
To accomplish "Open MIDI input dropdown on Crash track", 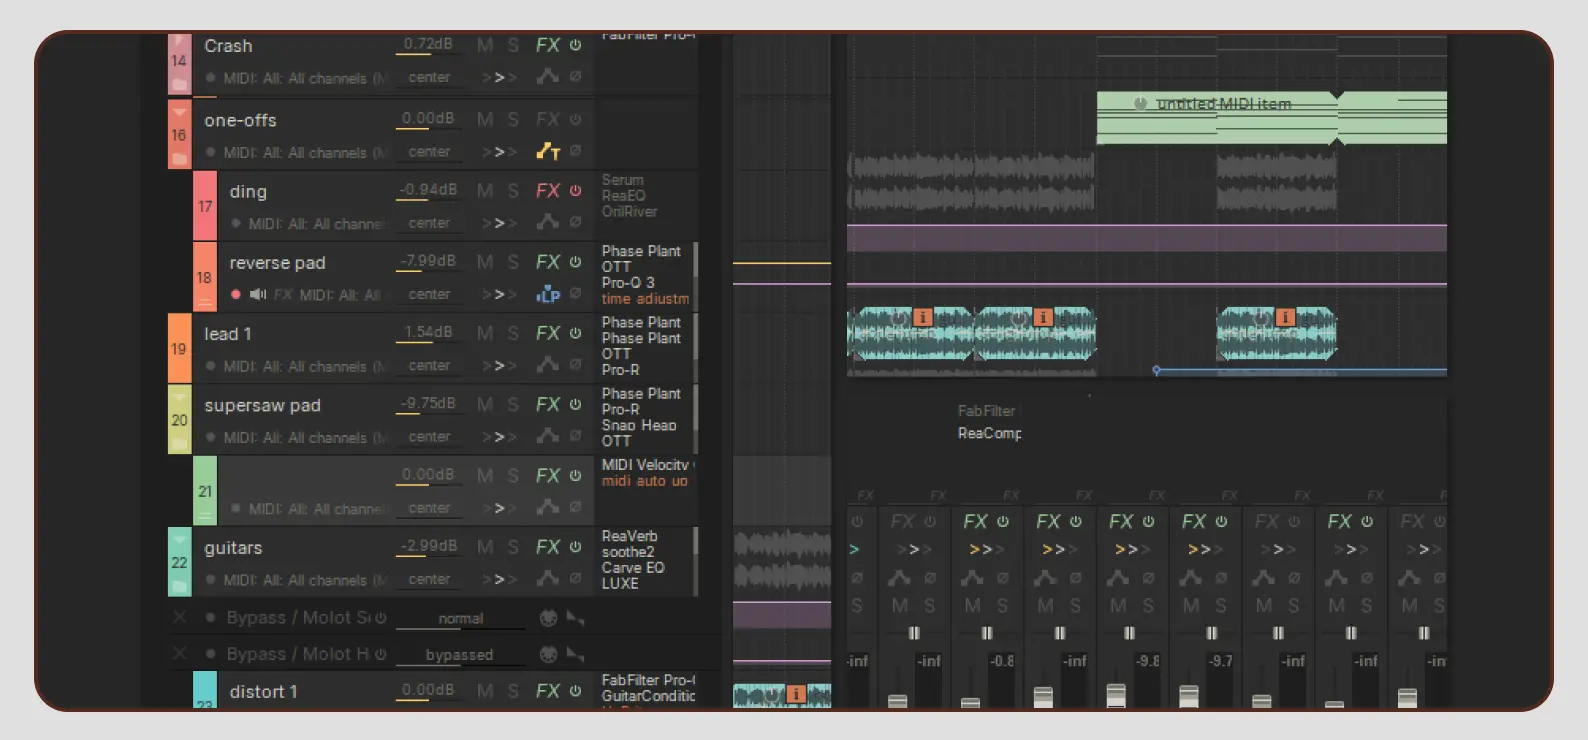I will point(306,78).
